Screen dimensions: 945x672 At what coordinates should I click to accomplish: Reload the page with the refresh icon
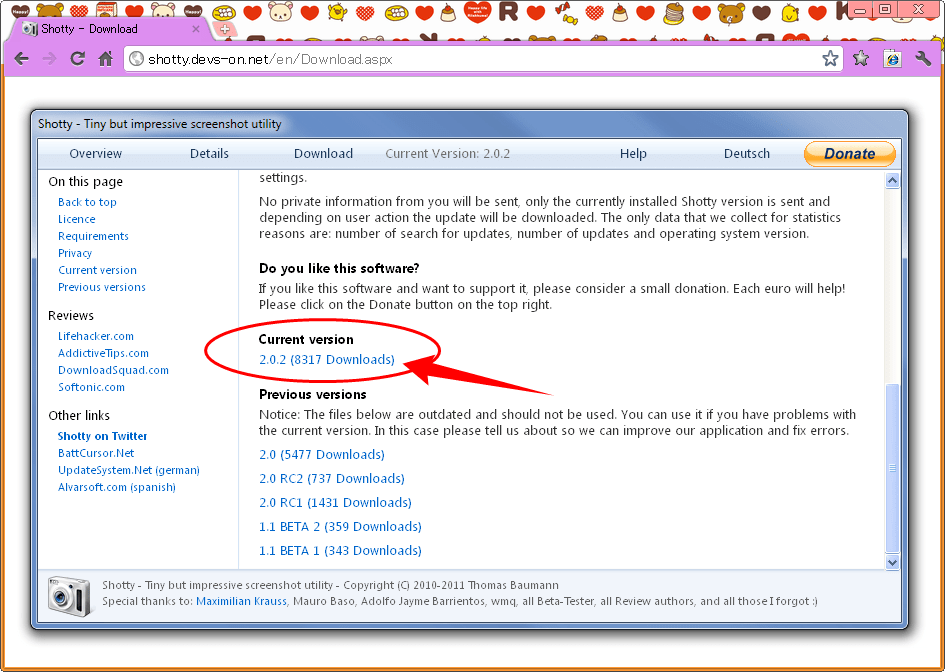77,59
